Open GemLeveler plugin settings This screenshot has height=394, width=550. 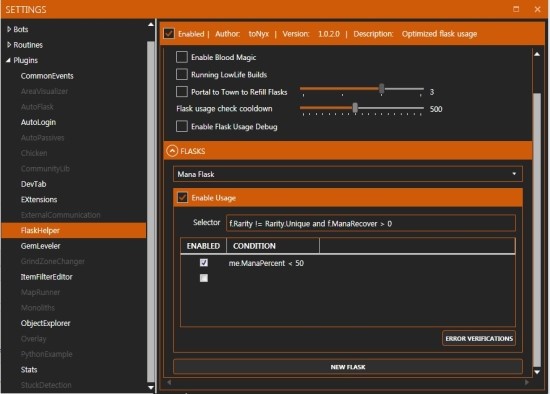point(40,246)
